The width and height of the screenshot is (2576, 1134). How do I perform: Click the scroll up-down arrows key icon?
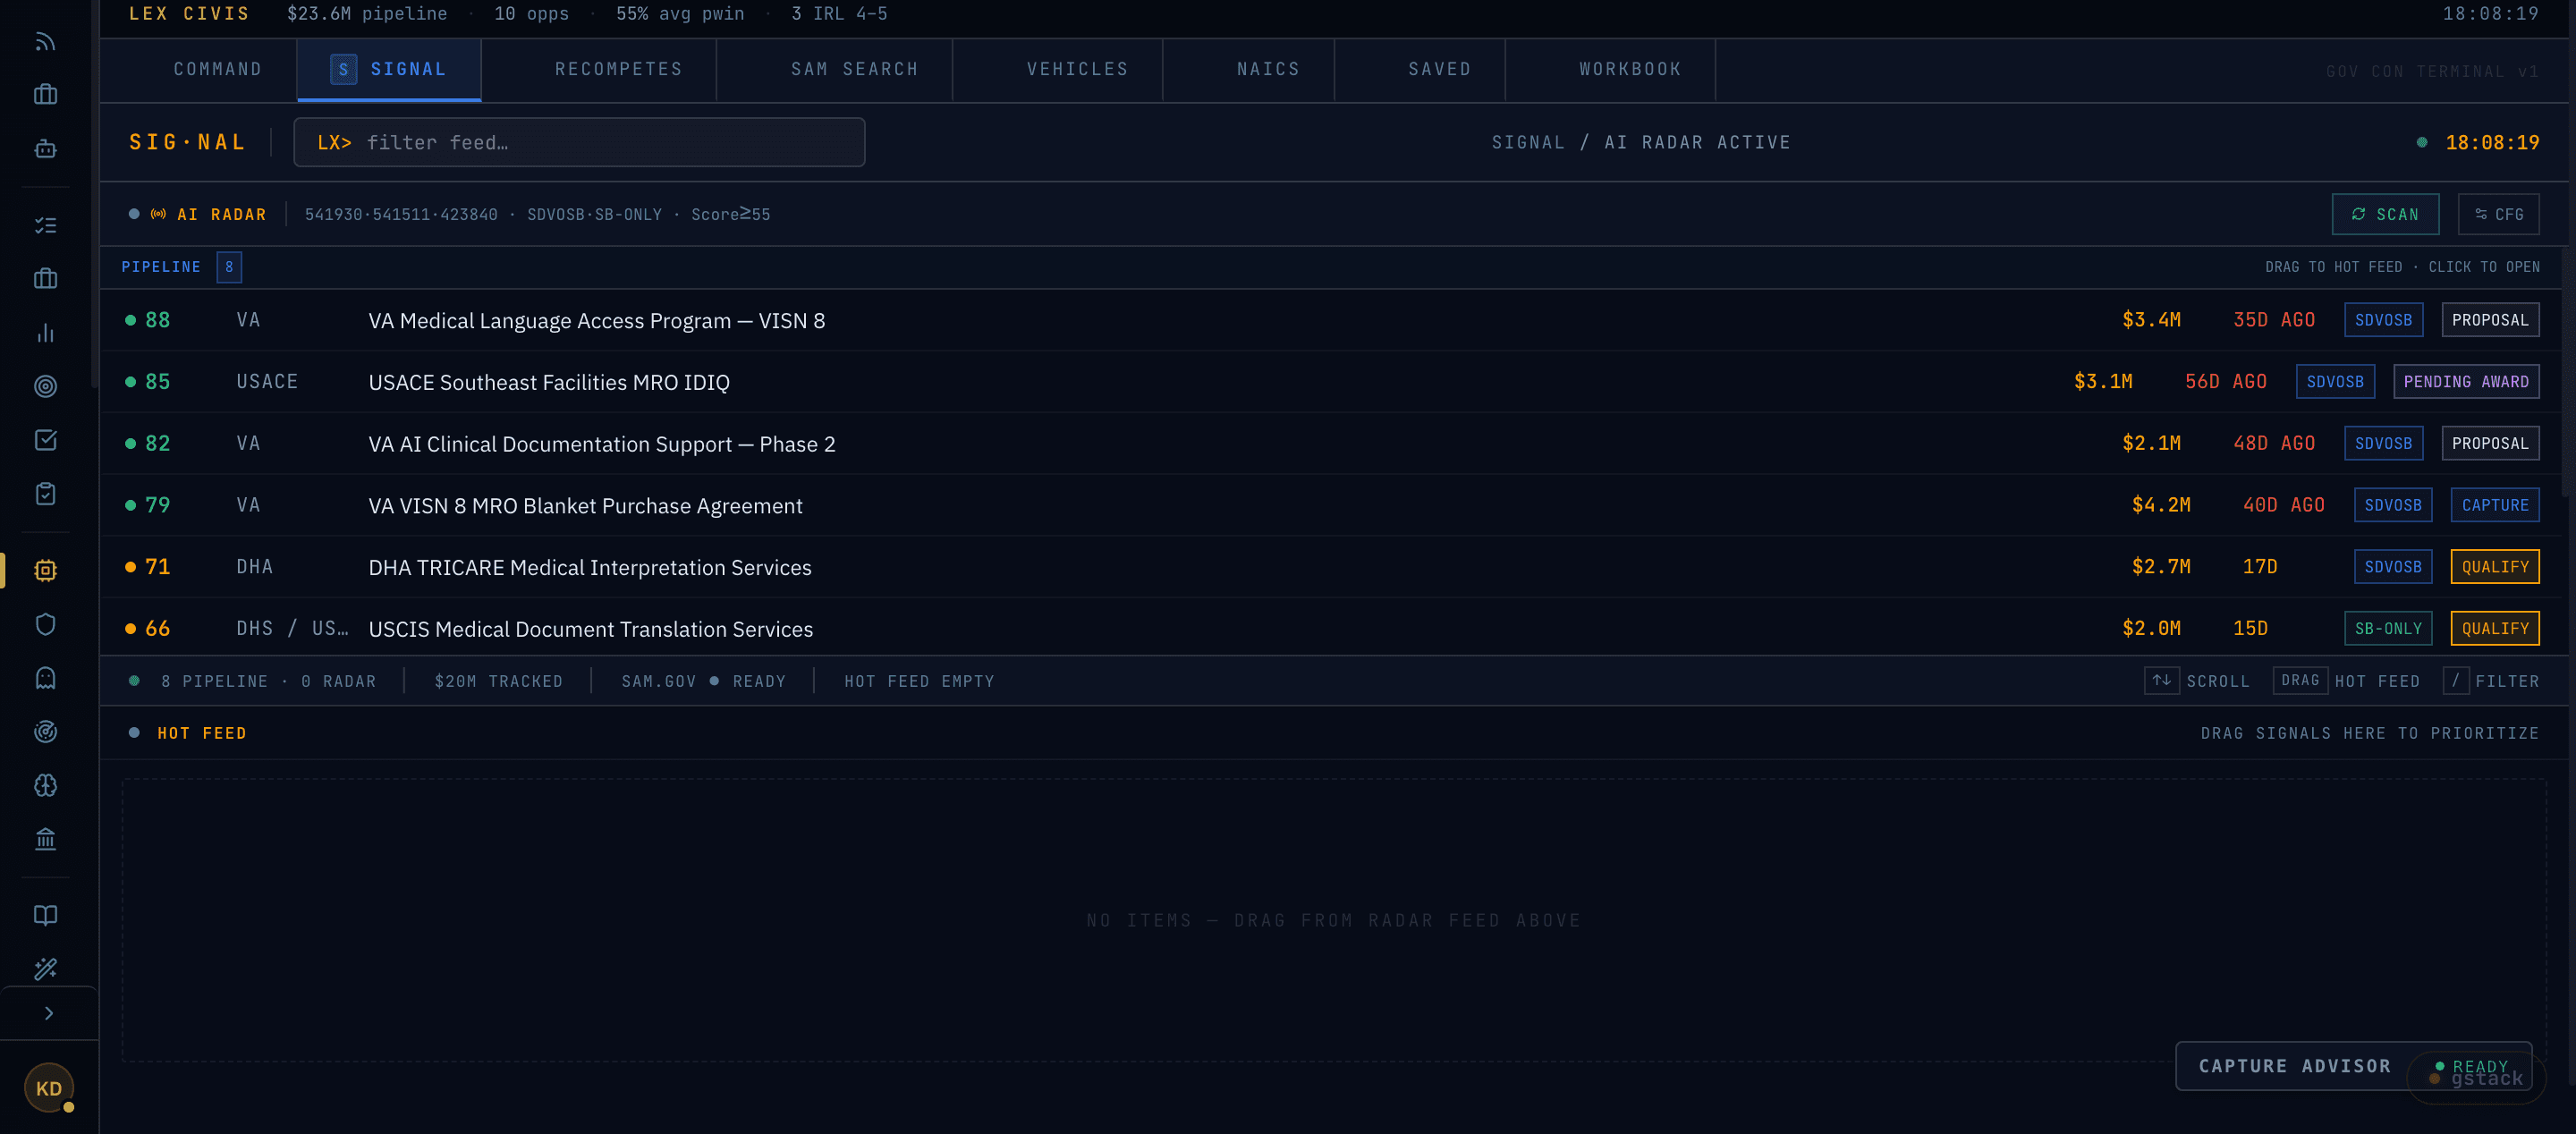pyautogui.click(x=2161, y=681)
